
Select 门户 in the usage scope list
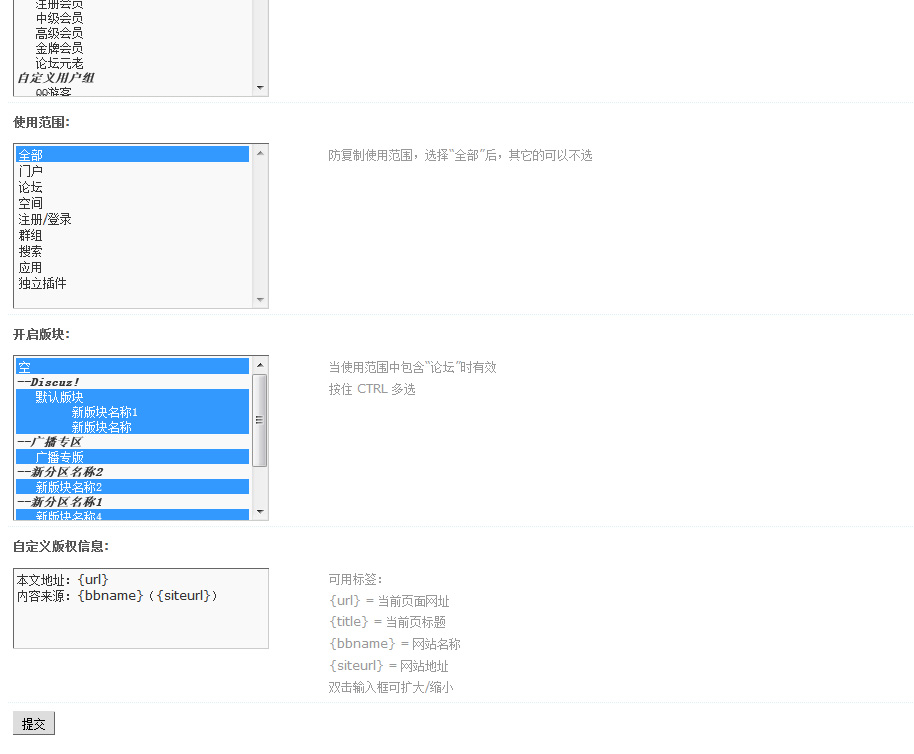tap(132, 171)
